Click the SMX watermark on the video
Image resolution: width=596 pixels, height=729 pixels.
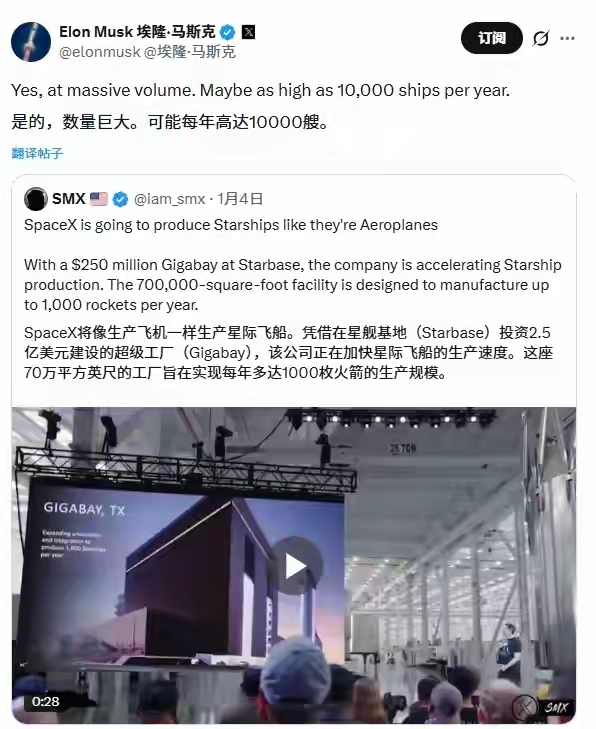tap(556, 707)
